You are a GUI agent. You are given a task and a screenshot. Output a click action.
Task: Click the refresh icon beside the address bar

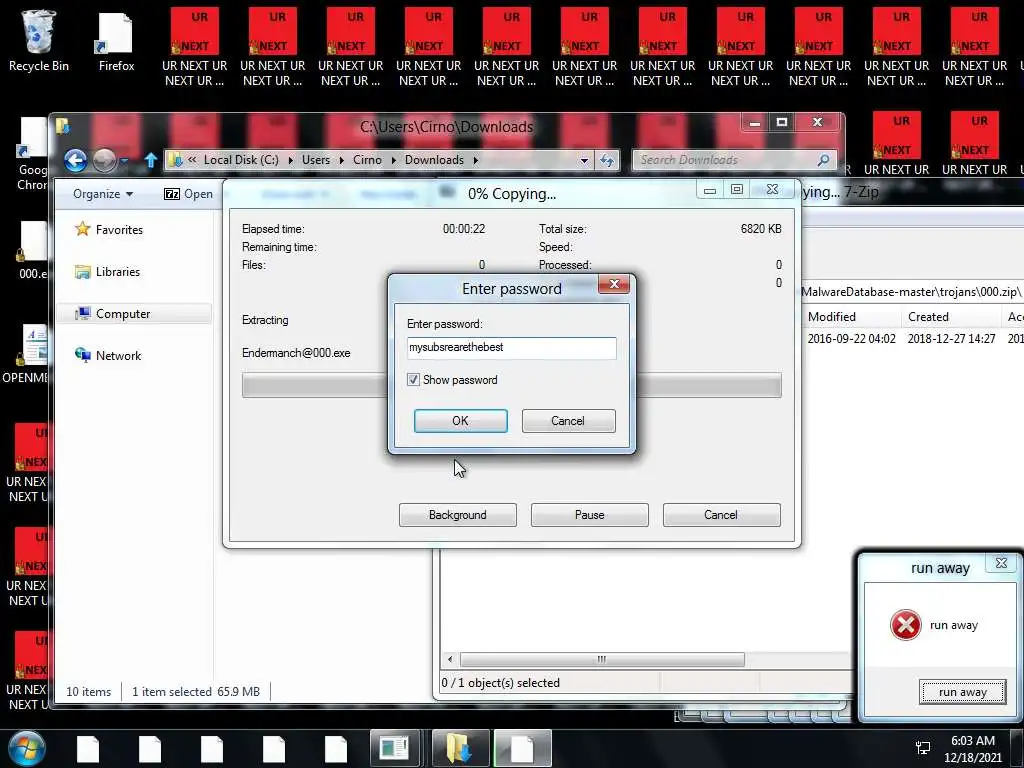pyautogui.click(x=607, y=160)
